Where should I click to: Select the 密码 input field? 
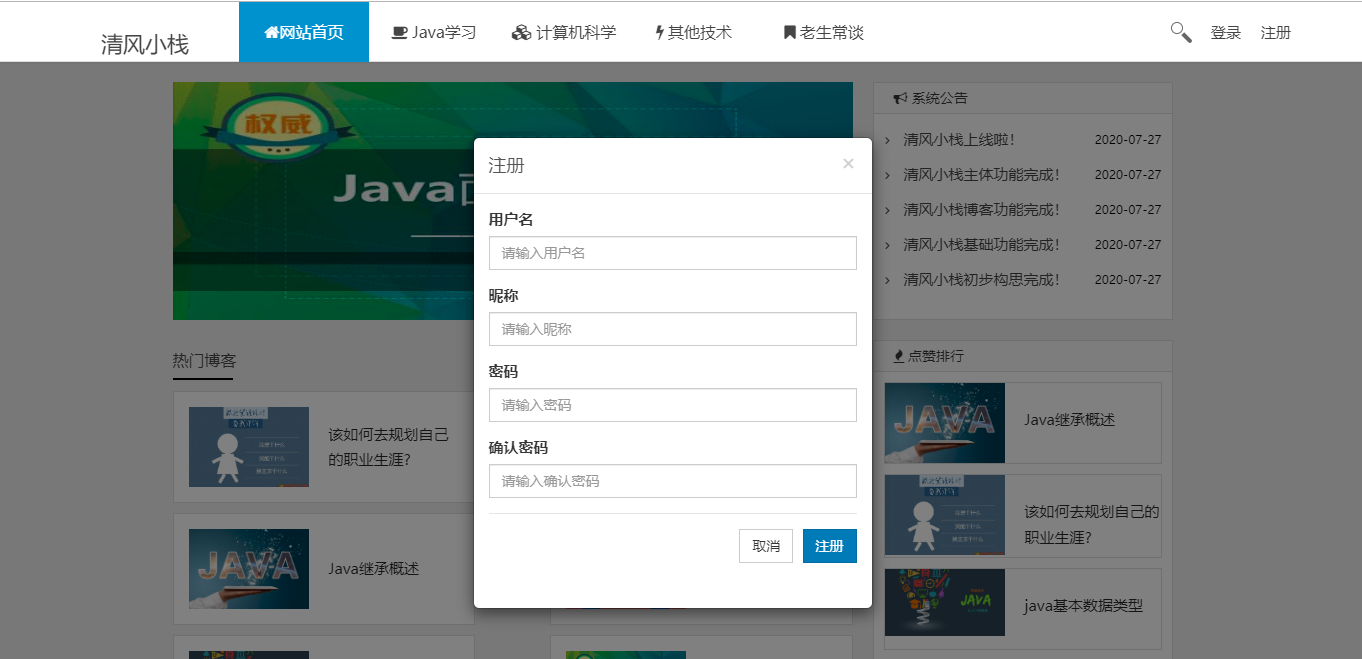click(x=673, y=405)
